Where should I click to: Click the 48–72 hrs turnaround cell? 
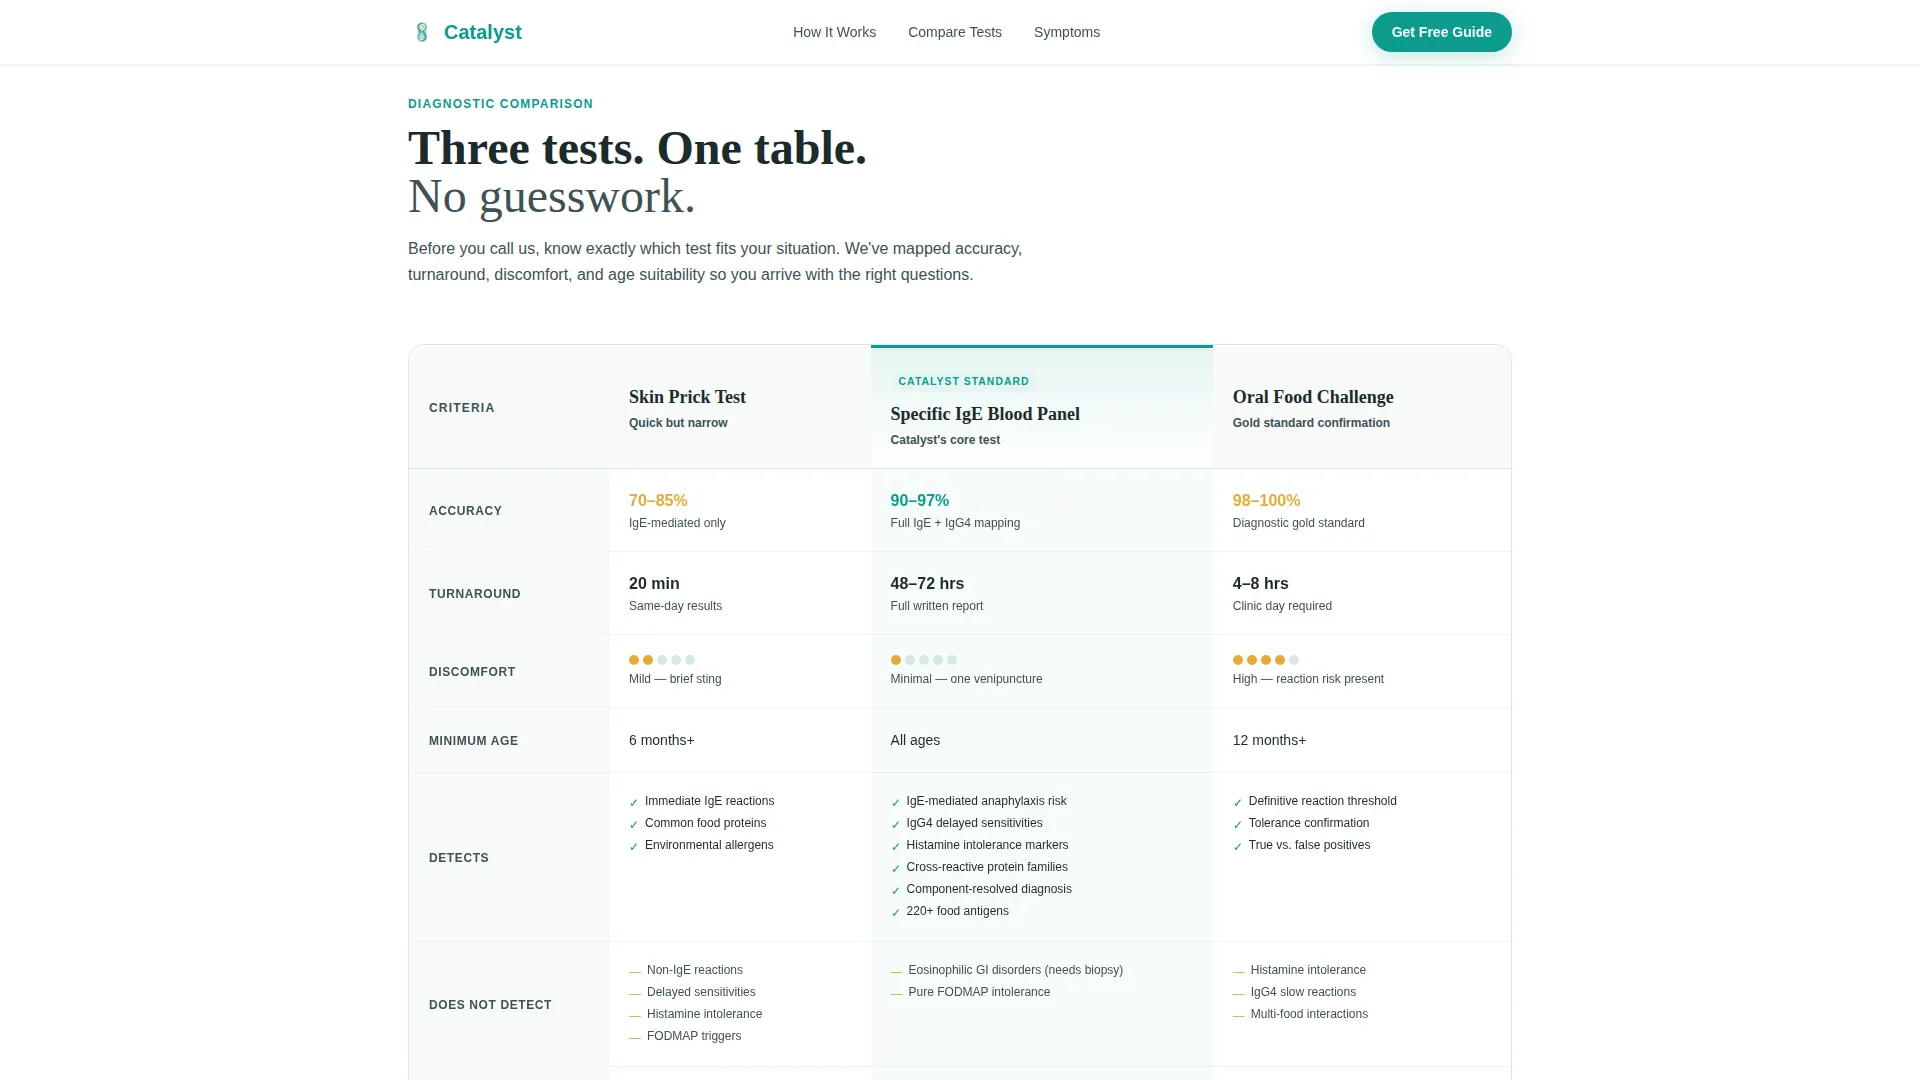click(1042, 593)
